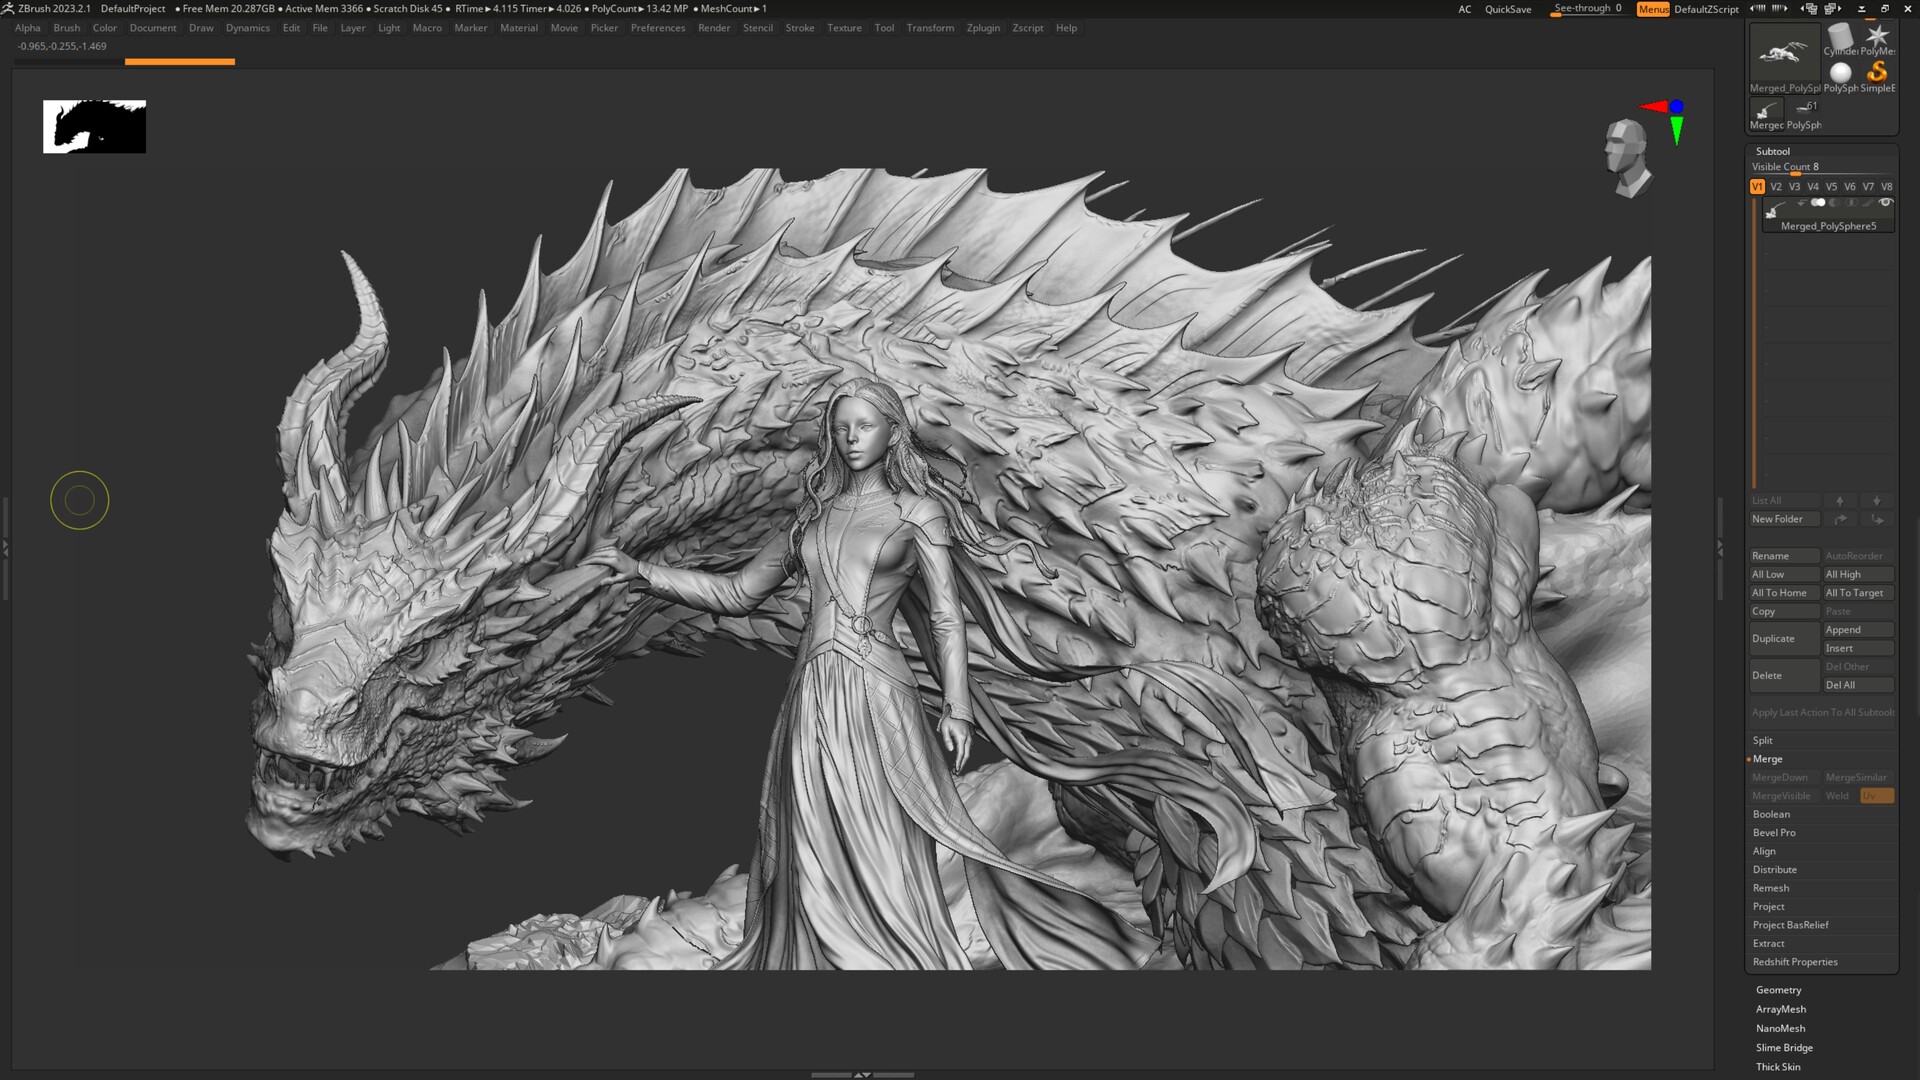This screenshot has height=1080, width=1920.
Task: Select the PolyMesh3D star tool
Action: 1876,35
